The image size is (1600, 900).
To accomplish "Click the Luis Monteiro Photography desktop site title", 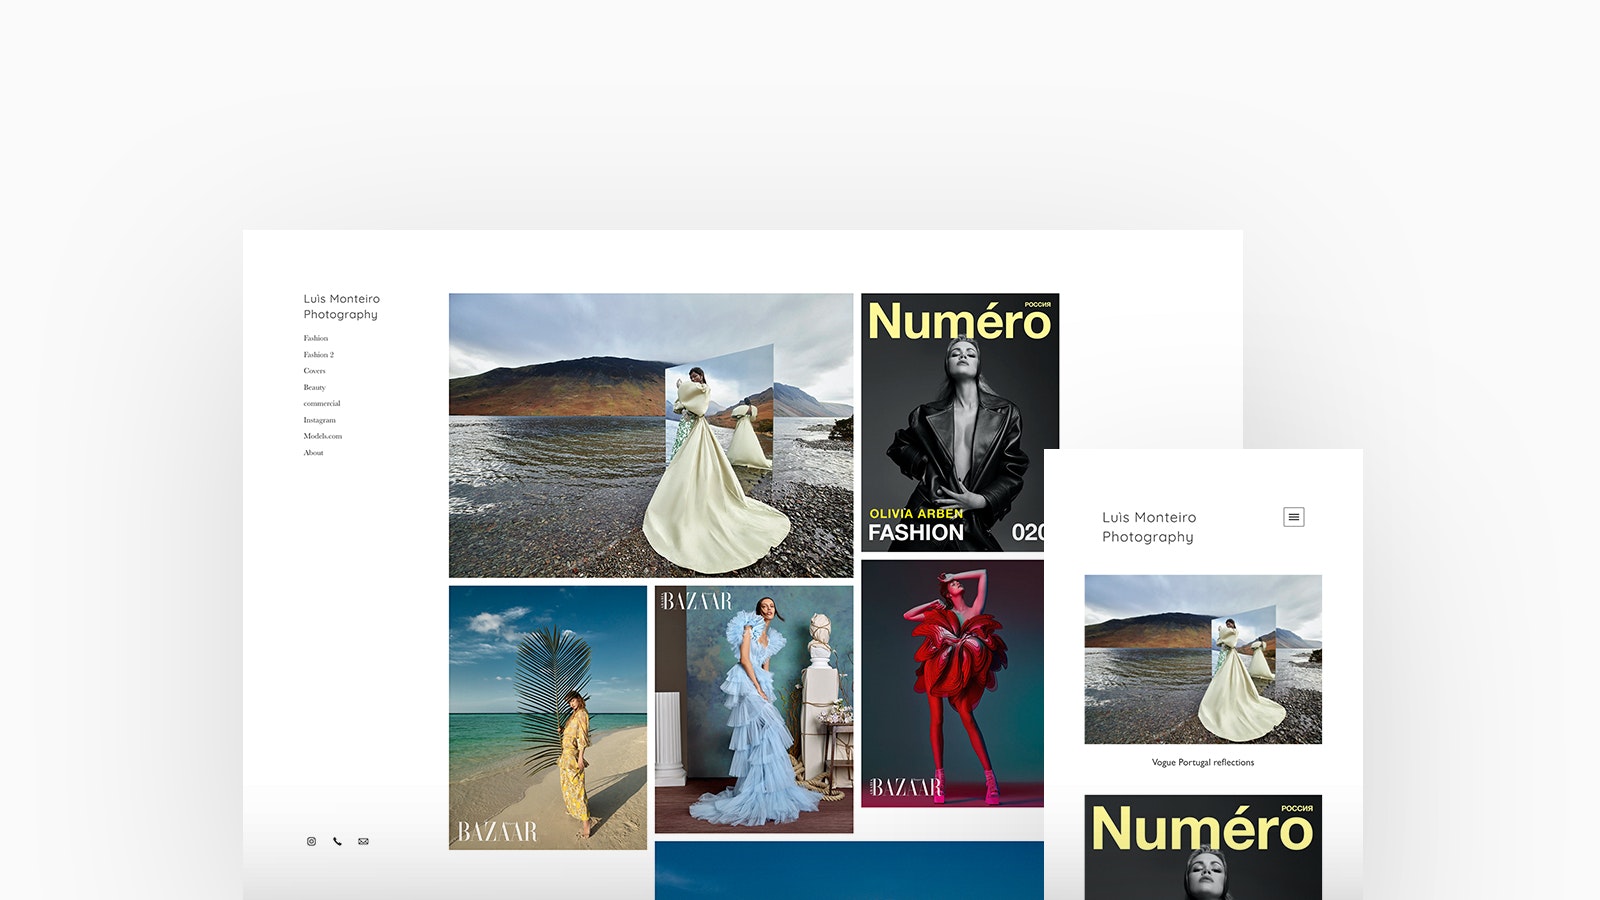I will pos(341,307).
